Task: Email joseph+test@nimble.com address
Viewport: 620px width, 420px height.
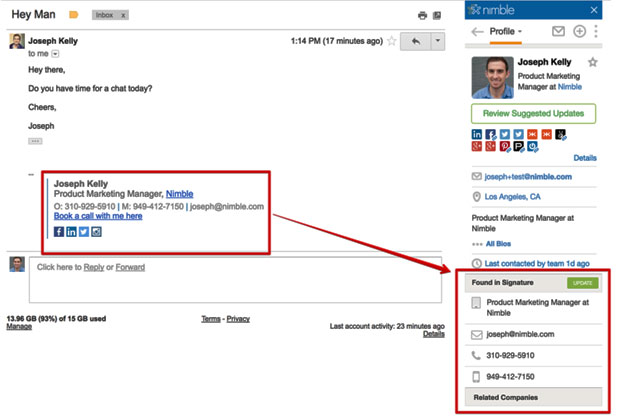Action: click(528, 177)
